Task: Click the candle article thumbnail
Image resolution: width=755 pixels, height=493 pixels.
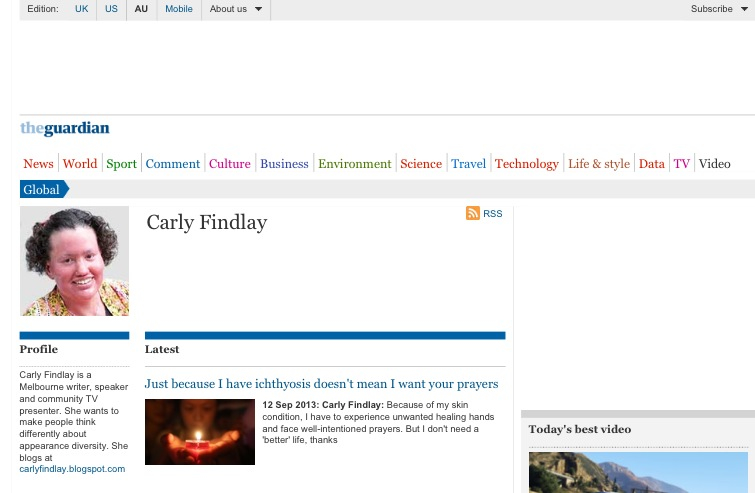Action: (200, 432)
